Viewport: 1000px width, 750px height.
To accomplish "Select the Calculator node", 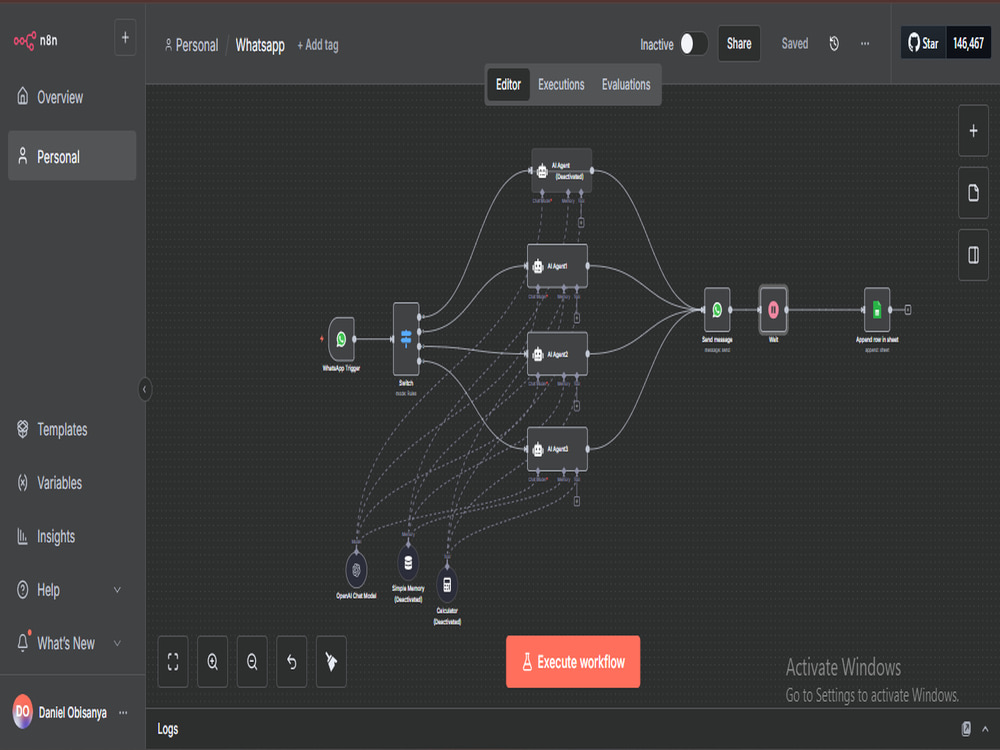I will [x=447, y=585].
